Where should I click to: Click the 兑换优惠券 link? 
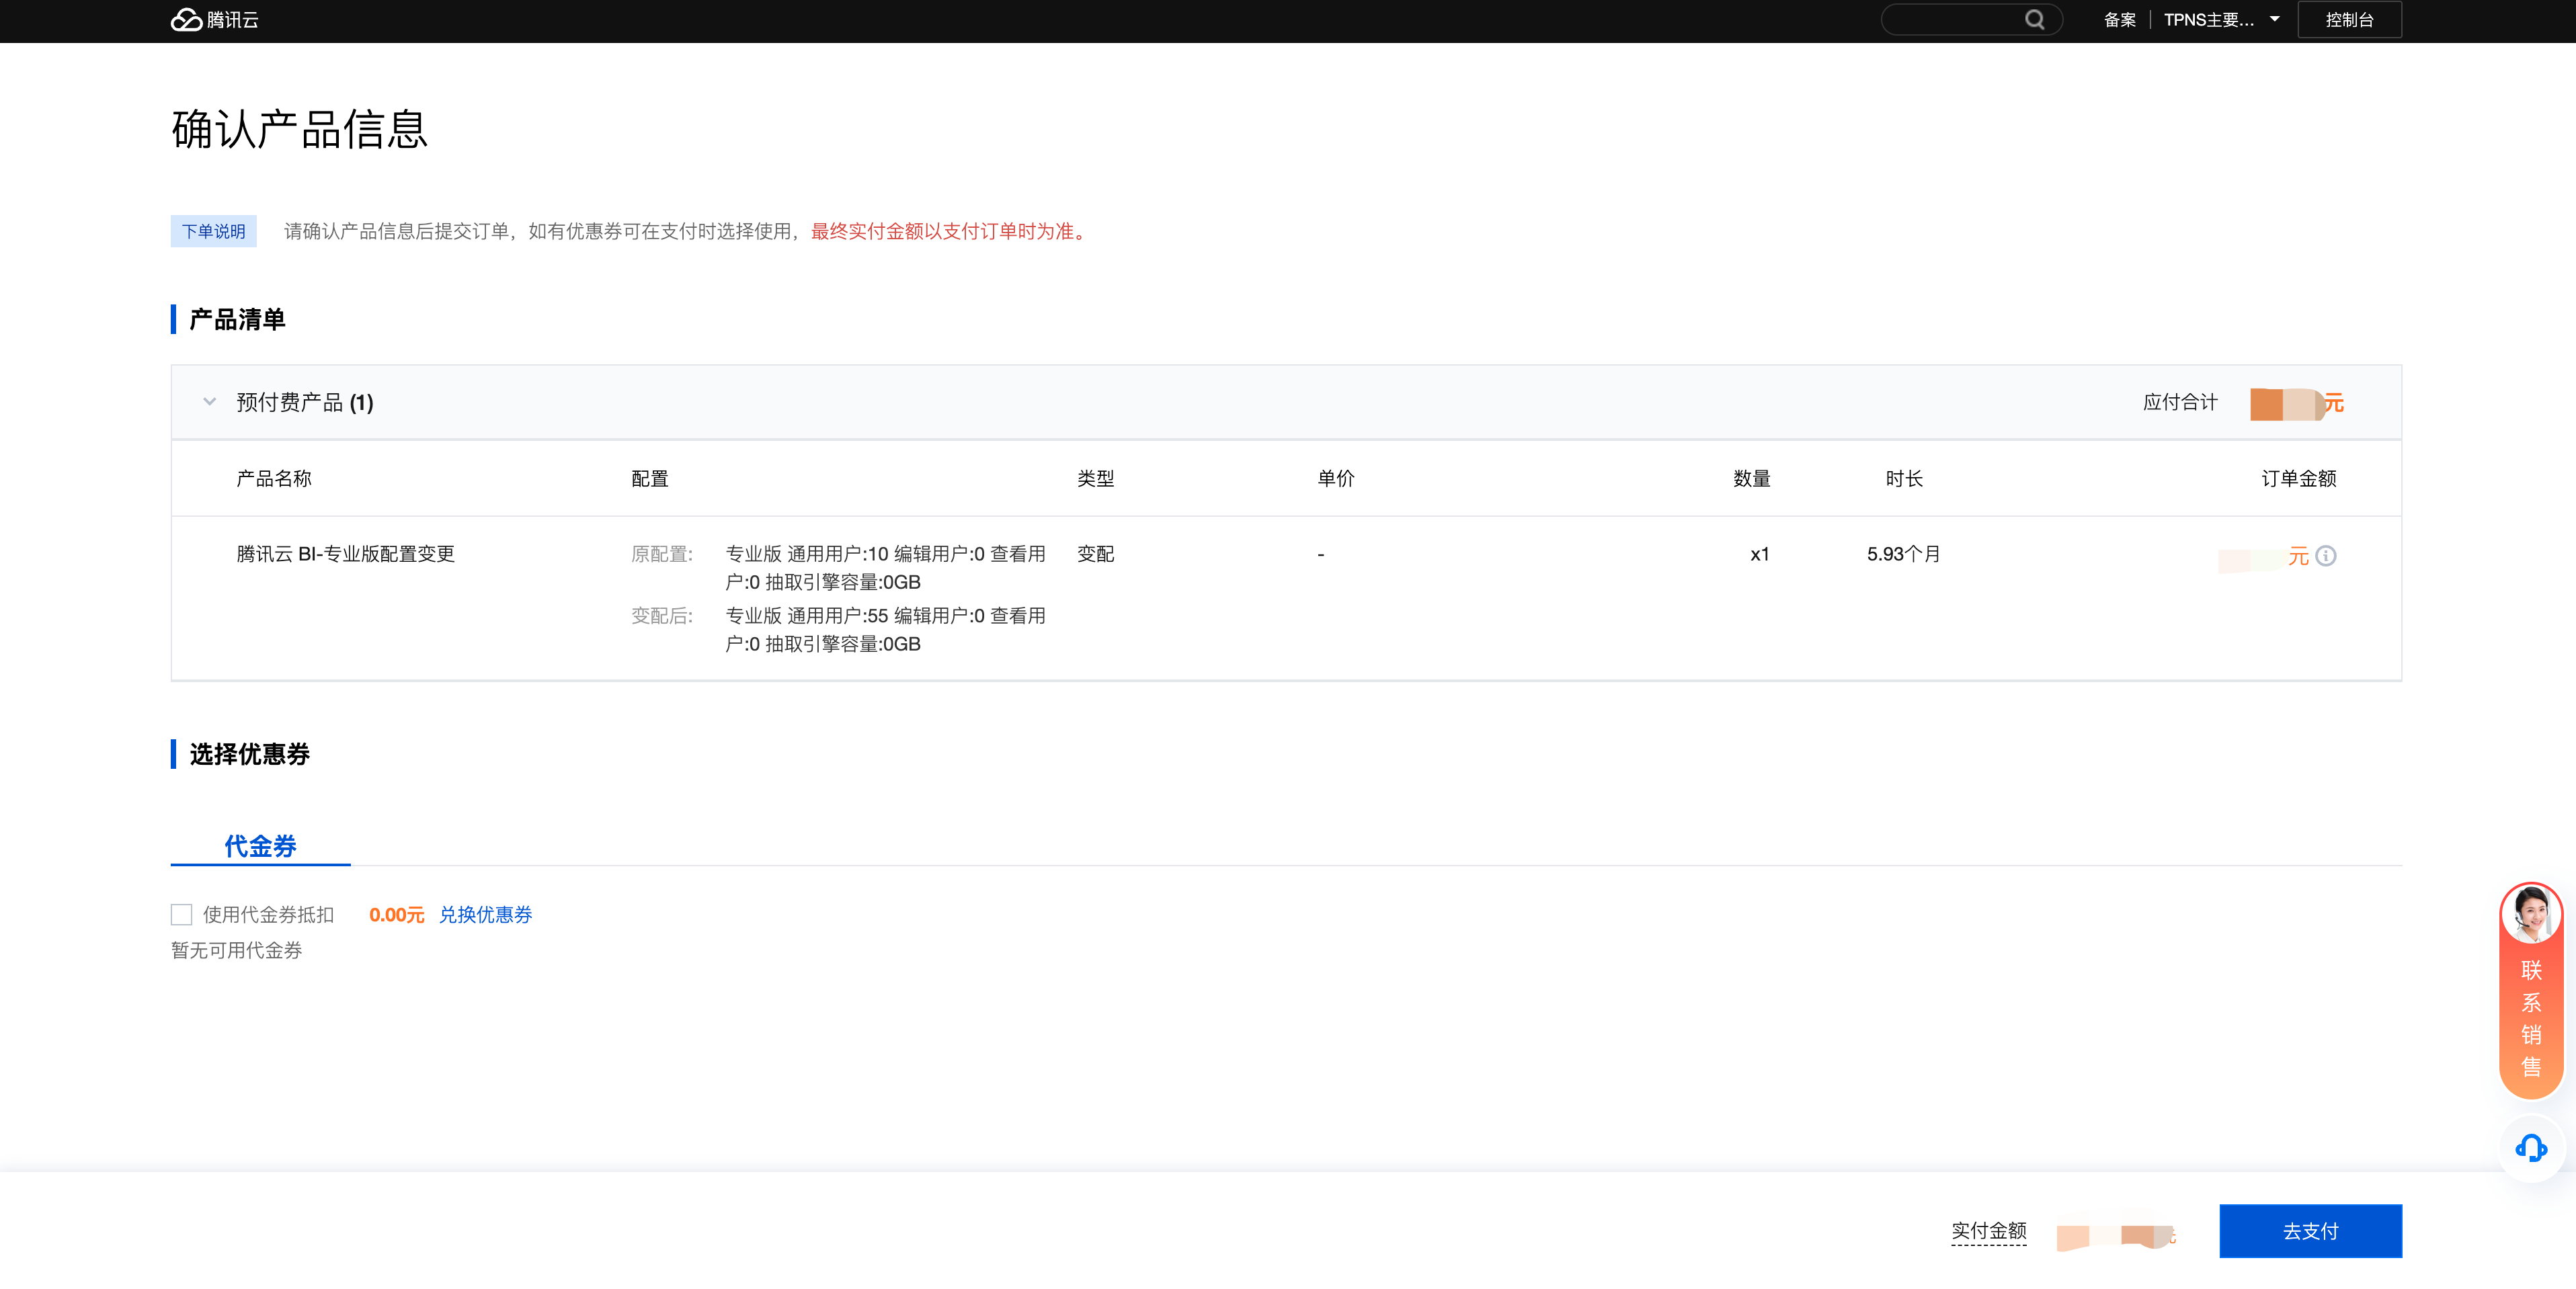[486, 915]
